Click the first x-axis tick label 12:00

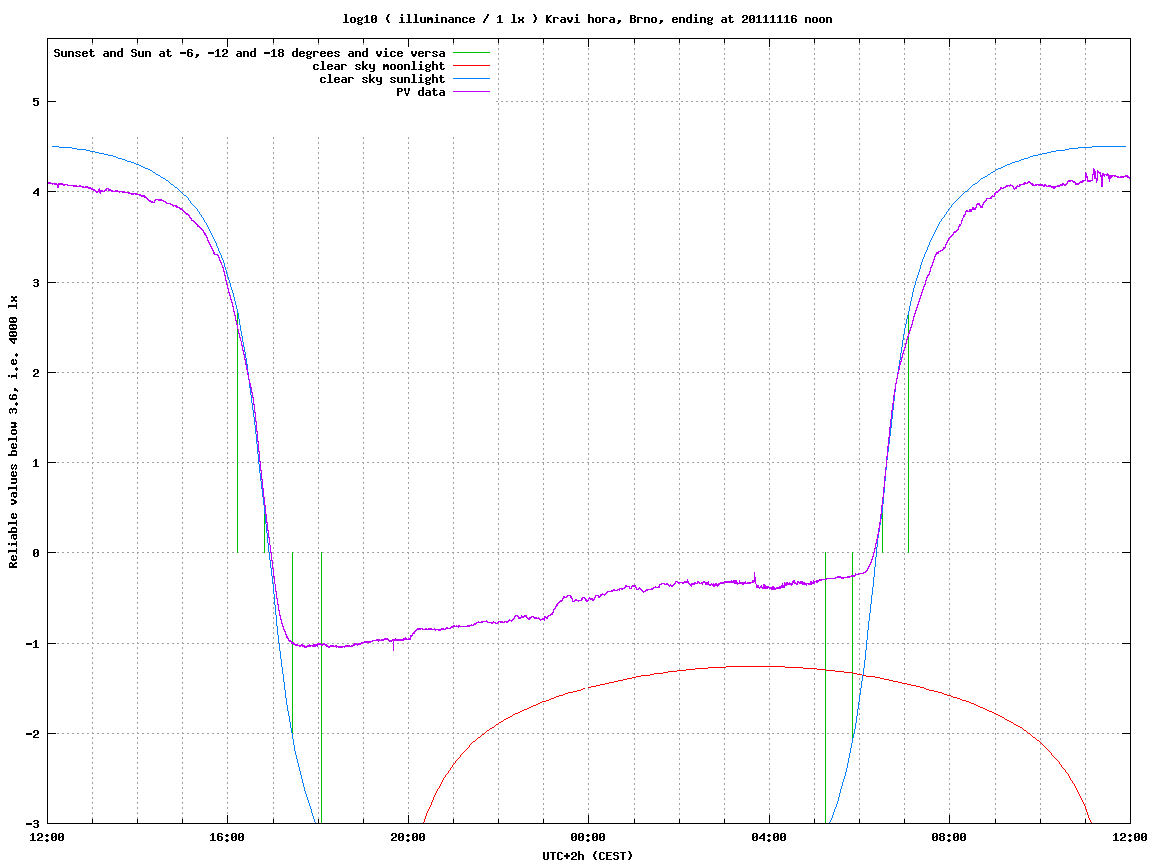47,837
